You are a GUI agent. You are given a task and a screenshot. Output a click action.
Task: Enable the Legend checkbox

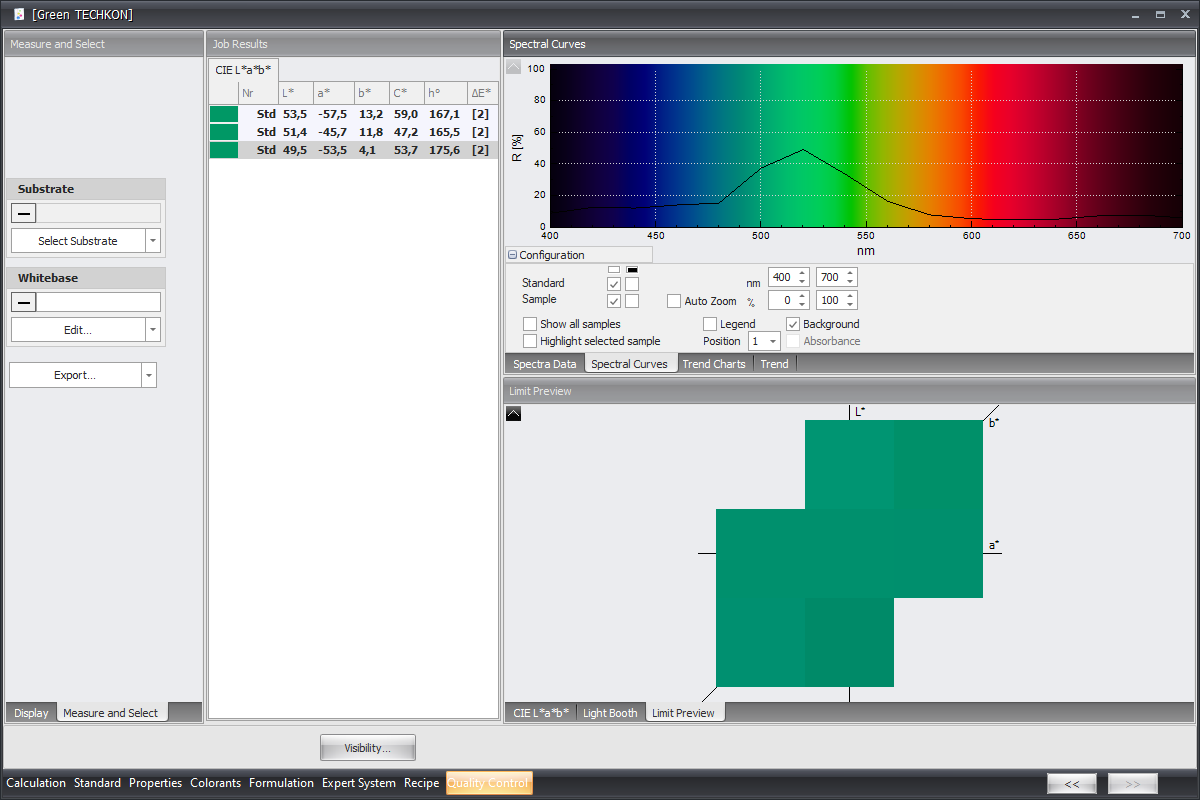click(710, 324)
